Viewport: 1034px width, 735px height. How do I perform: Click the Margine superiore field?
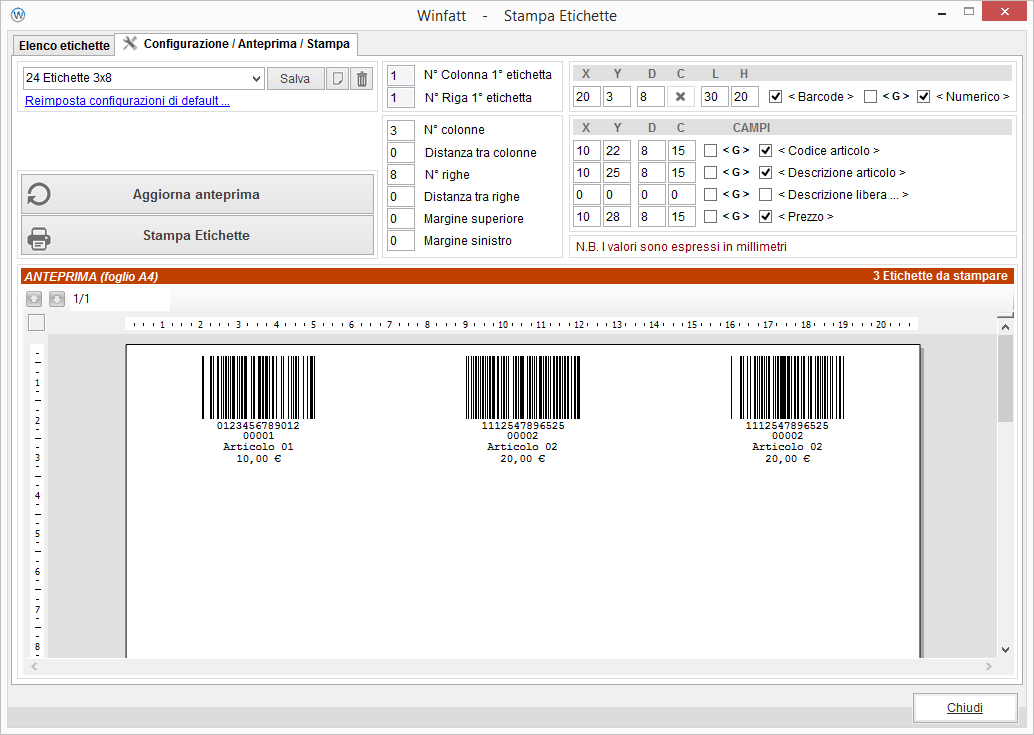tap(400, 219)
